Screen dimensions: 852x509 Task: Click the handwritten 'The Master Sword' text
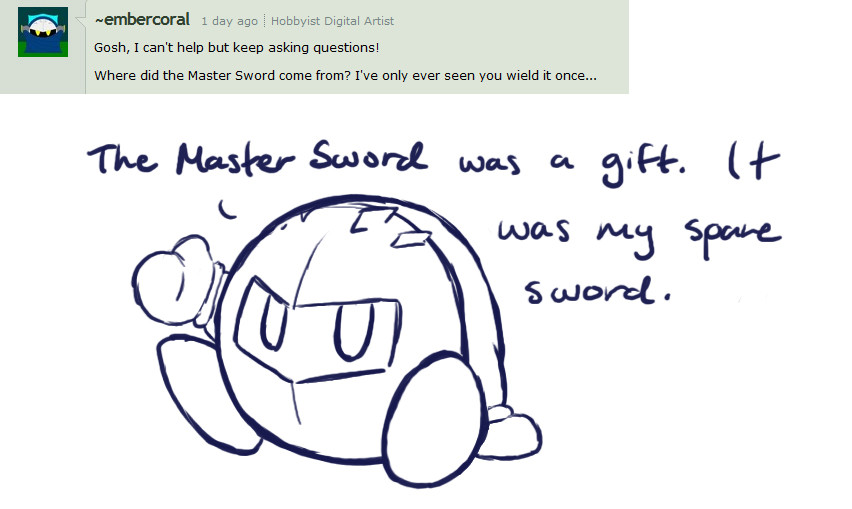(x=258, y=159)
